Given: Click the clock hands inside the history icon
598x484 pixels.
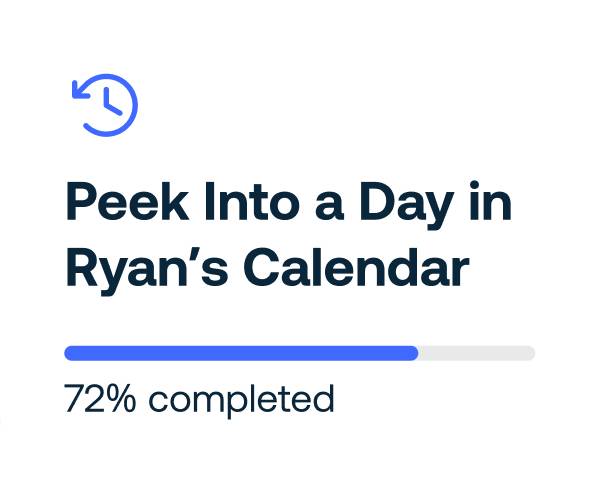Looking at the screenshot, I should 112,101.
